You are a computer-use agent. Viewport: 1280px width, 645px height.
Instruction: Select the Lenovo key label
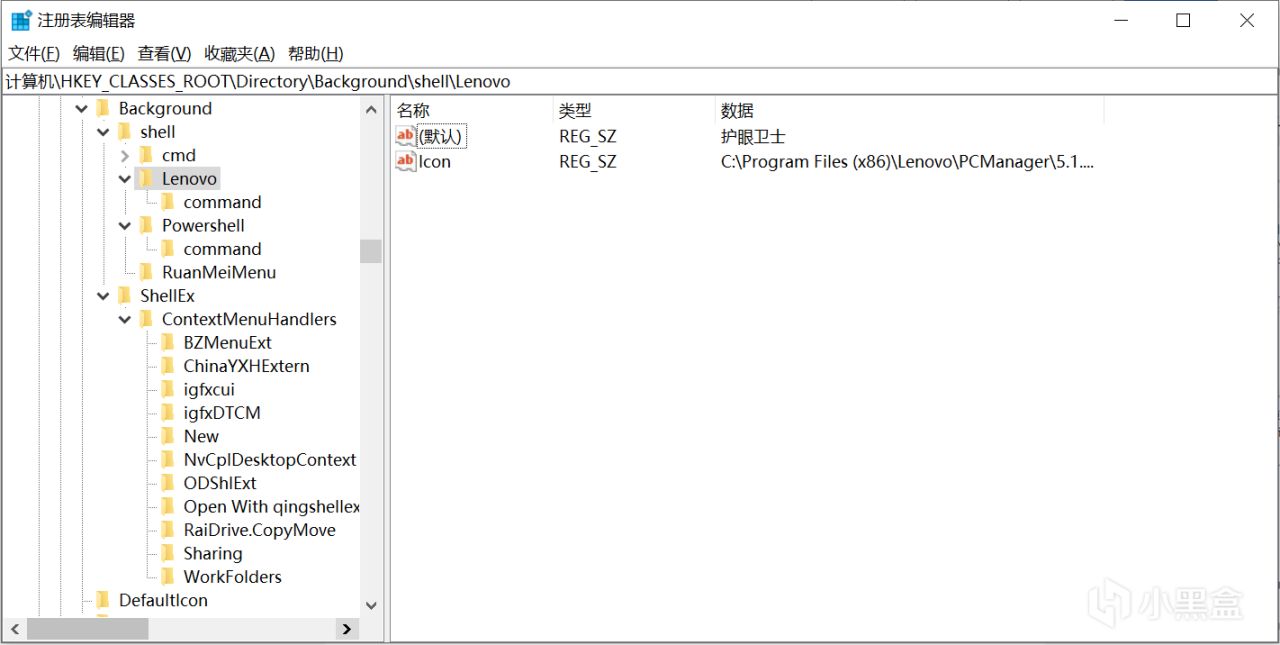coord(189,179)
